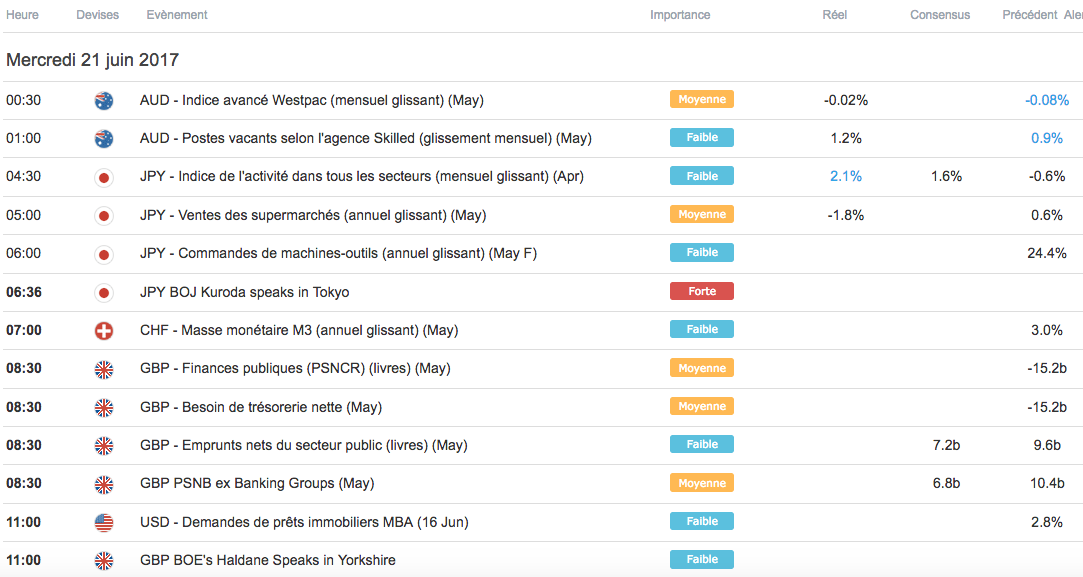Click the Moyenne badge on Westpac row

coord(701,99)
